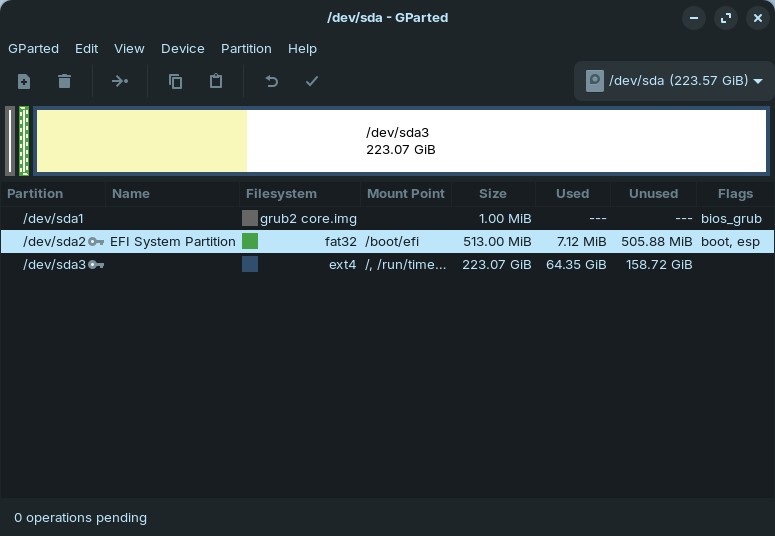Click the gray grub2 core.img color swatch
Viewport: 775px width, 536px height.
250,218
